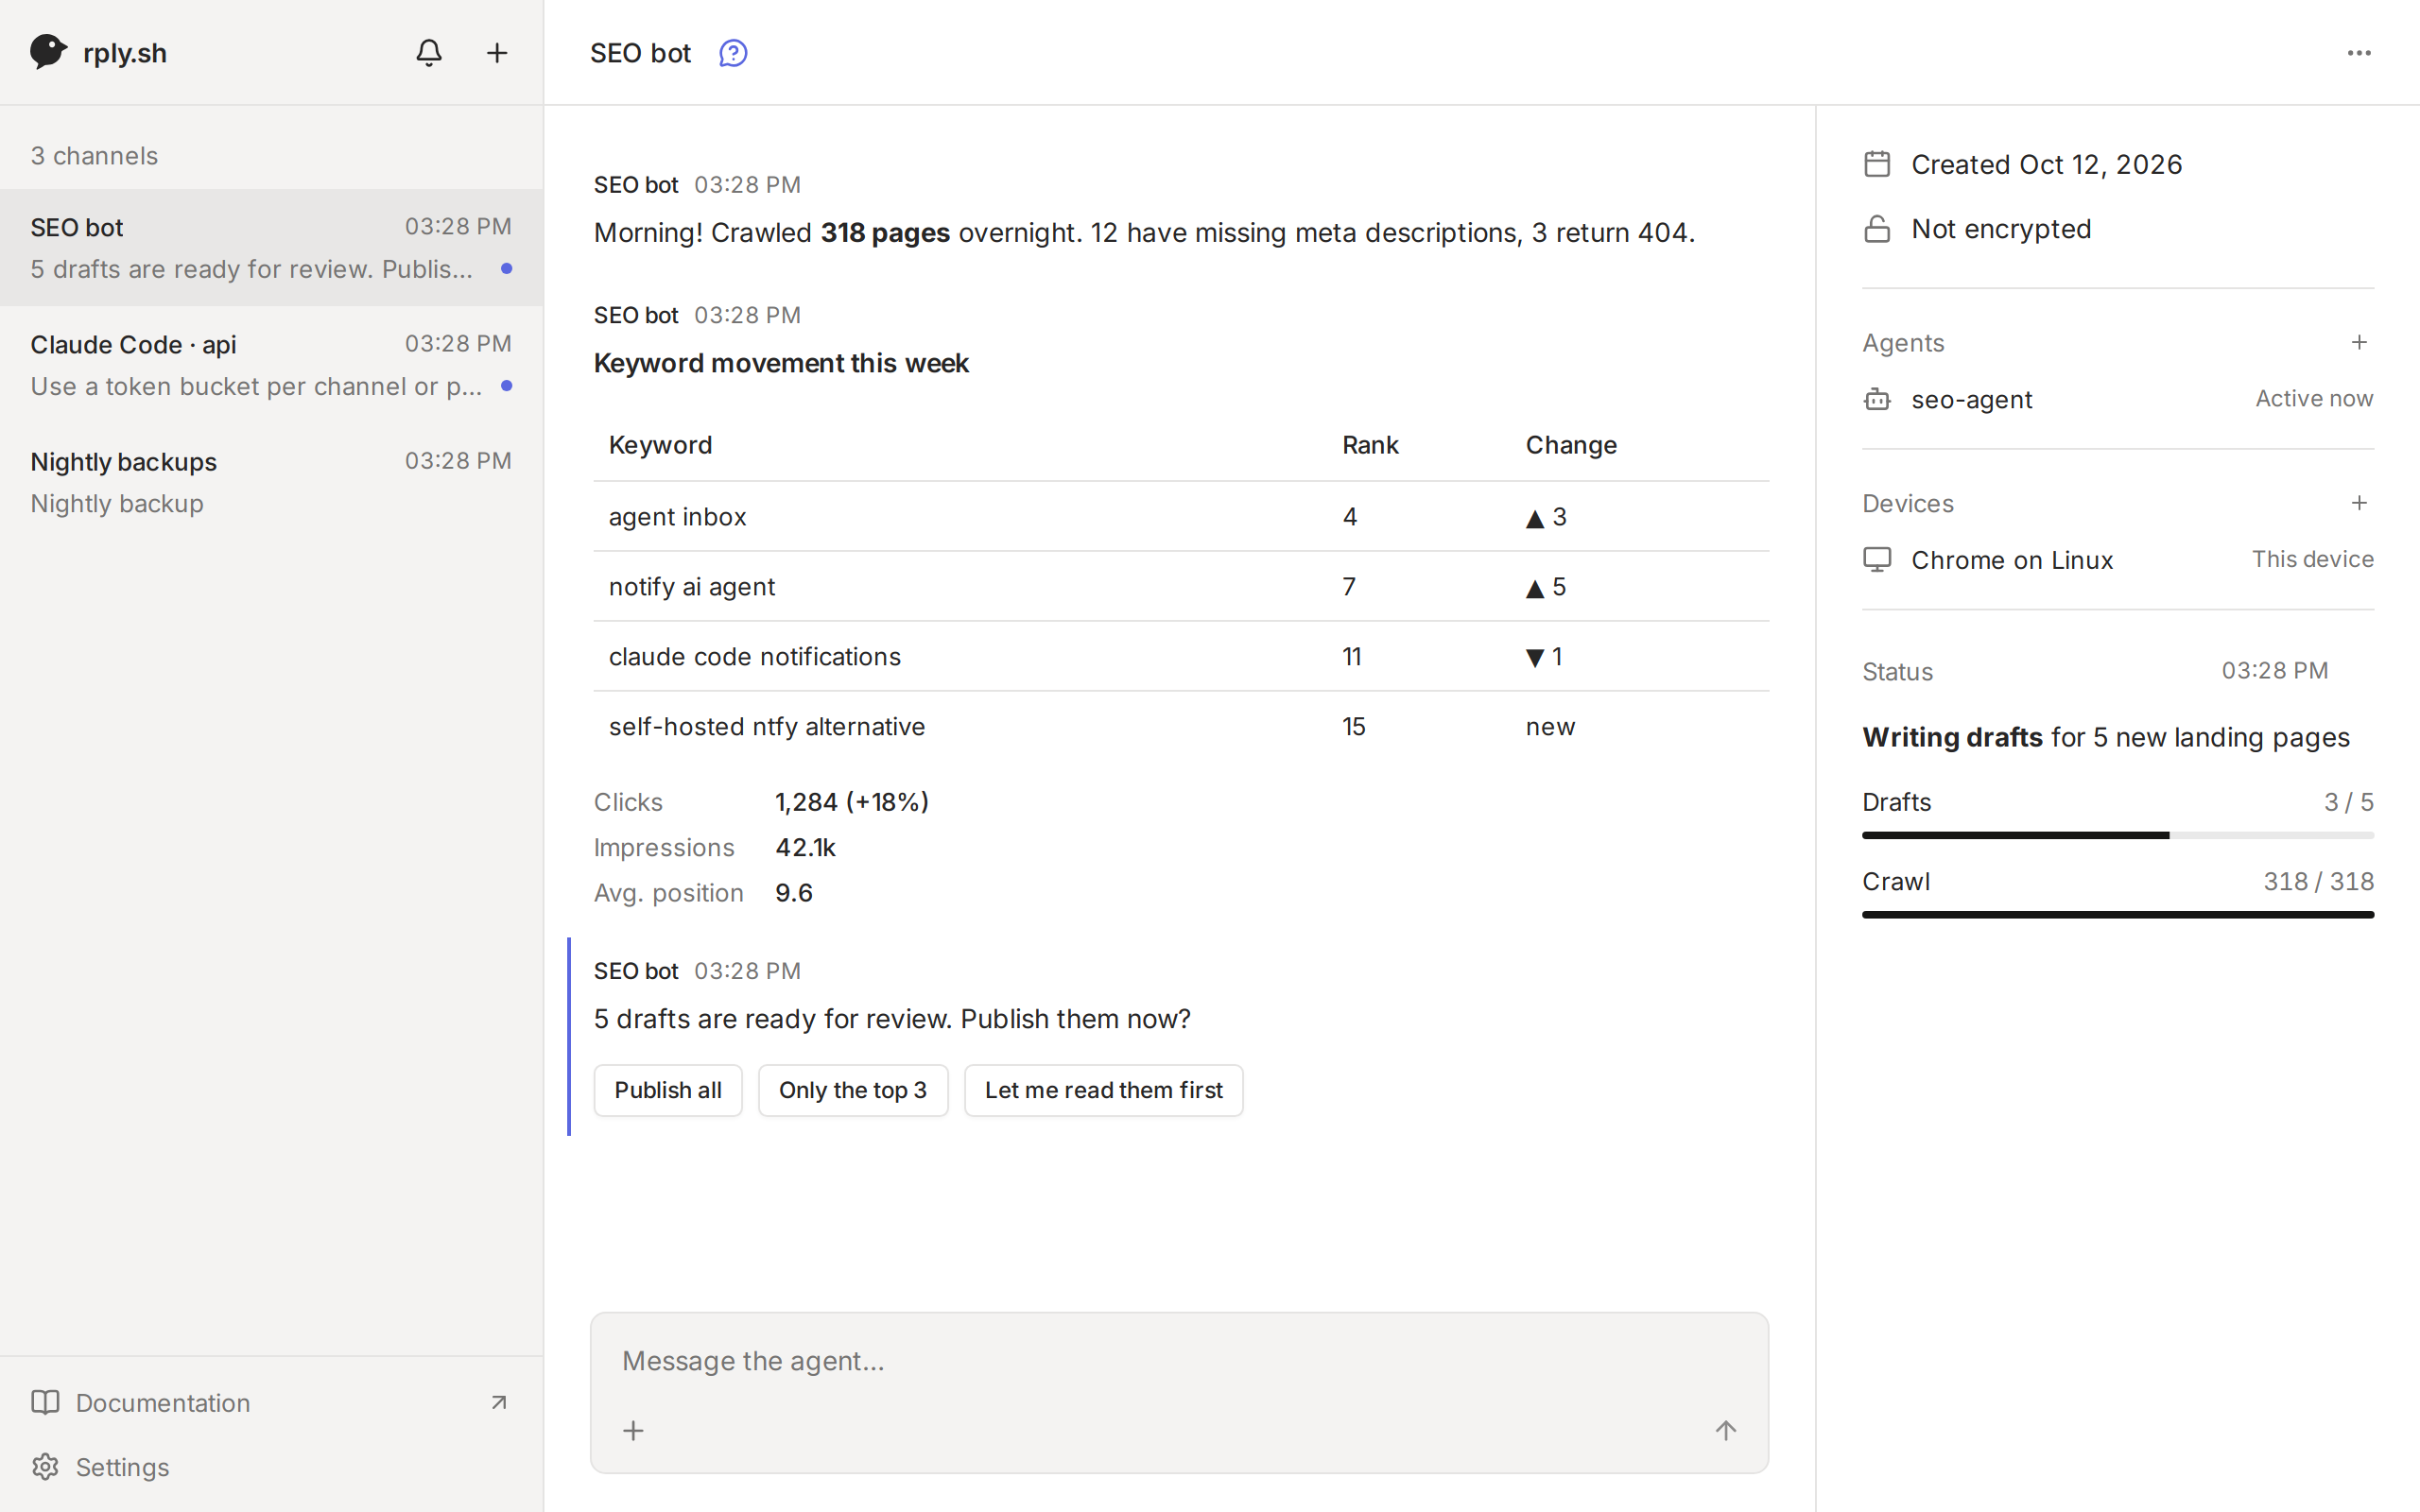Click the Crawl progress bar
The height and width of the screenshot is (1512, 2420).
[2118, 914]
